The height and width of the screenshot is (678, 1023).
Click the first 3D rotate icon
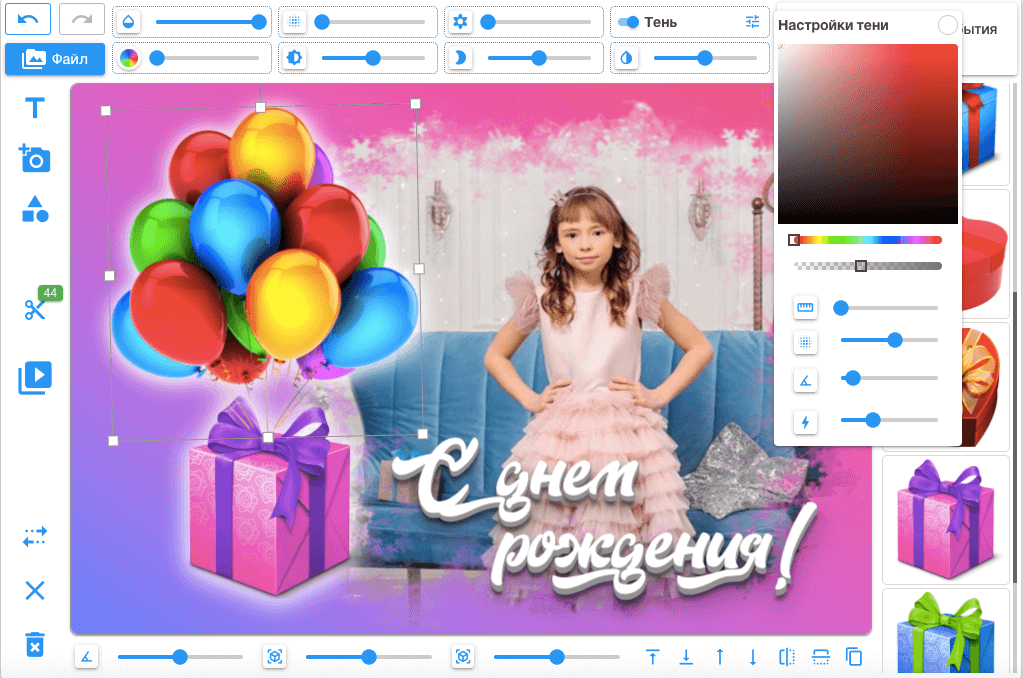point(275,657)
